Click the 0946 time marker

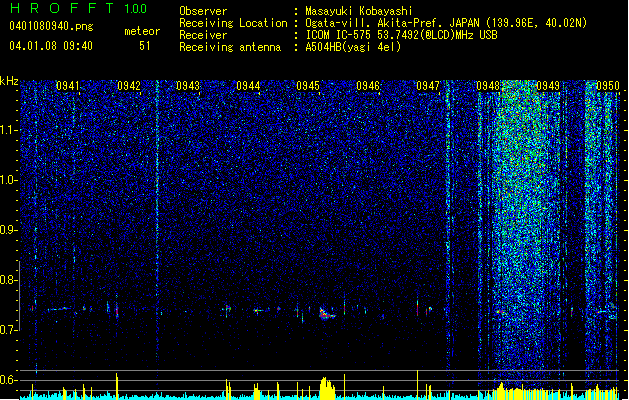click(368, 86)
